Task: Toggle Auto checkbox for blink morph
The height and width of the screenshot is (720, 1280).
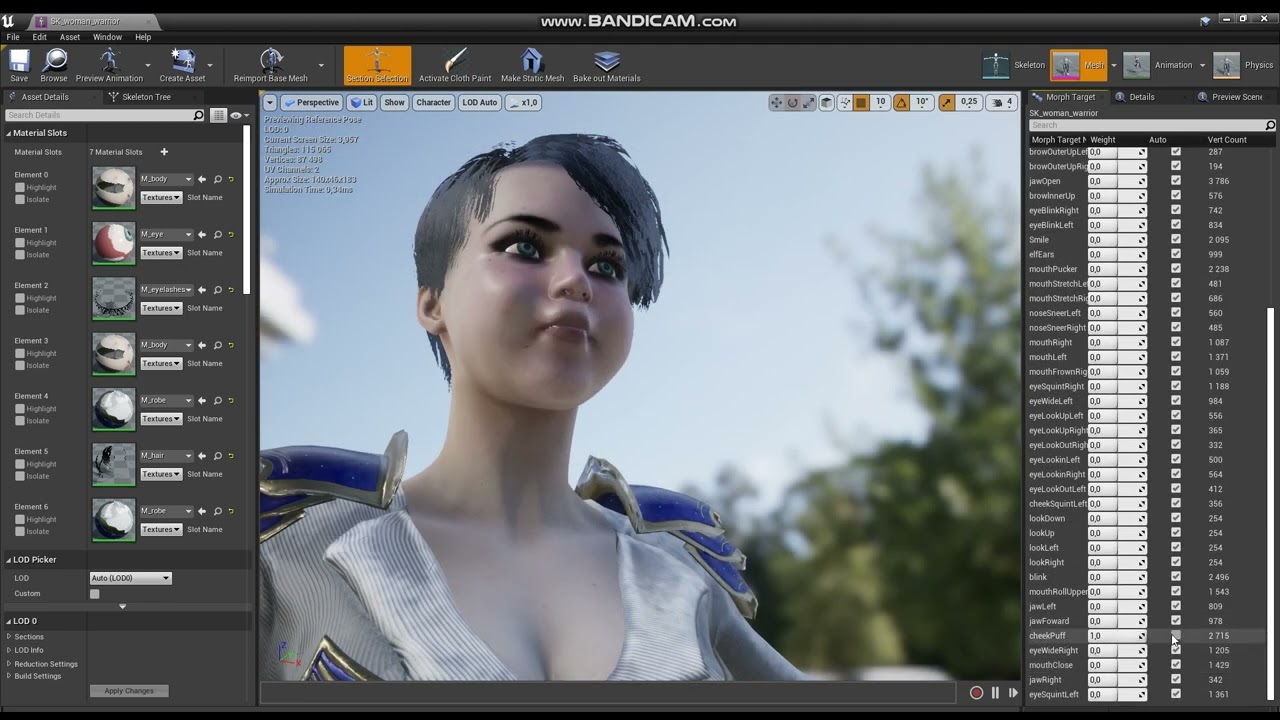Action: pyautogui.click(x=1176, y=577)
